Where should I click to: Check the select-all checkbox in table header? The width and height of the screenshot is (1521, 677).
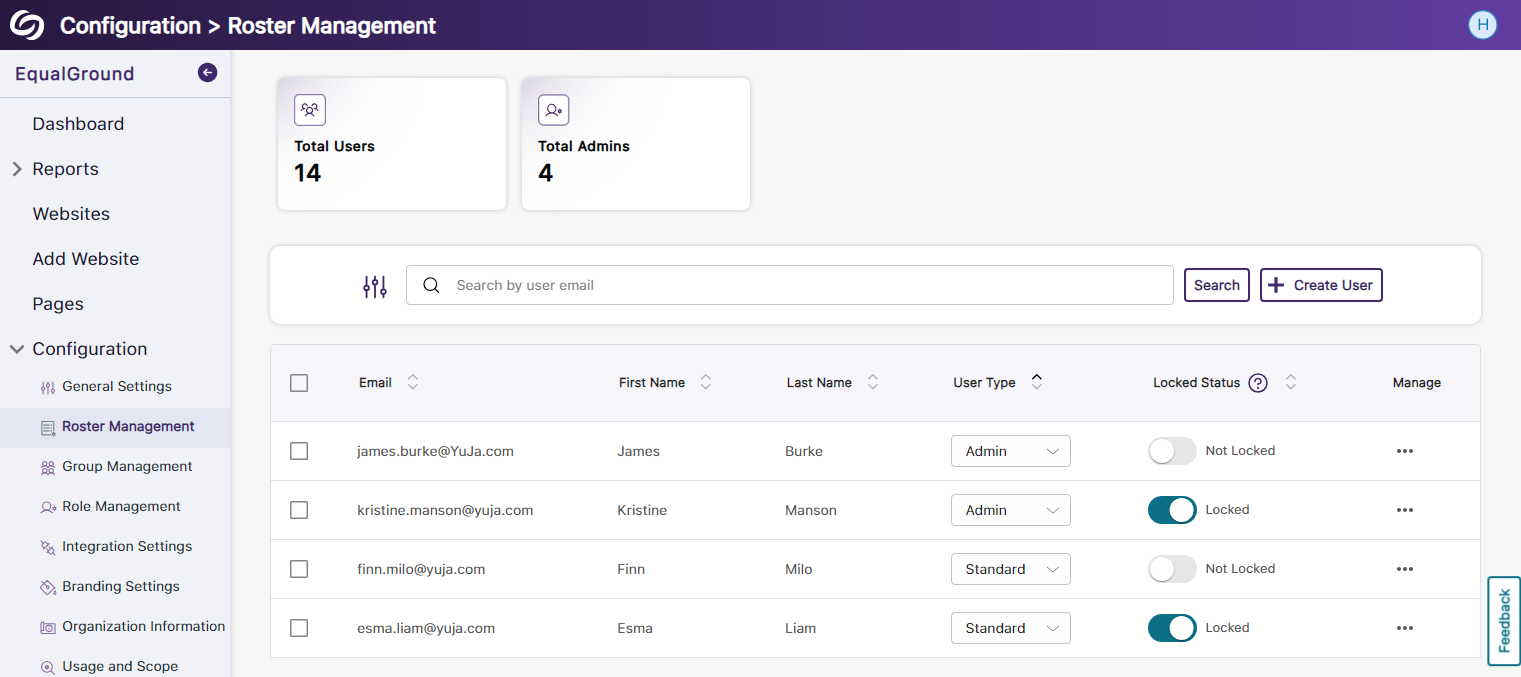pos(298,383)
